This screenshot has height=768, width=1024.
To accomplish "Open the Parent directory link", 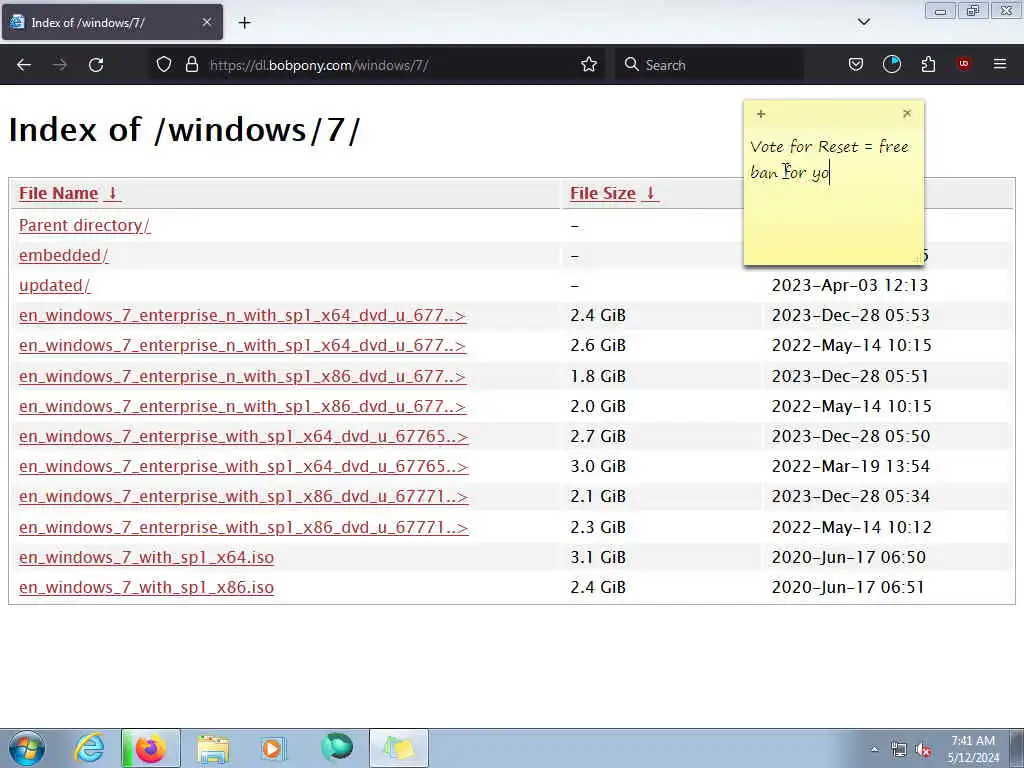I will pyautogui.click(x=84, y=225).
